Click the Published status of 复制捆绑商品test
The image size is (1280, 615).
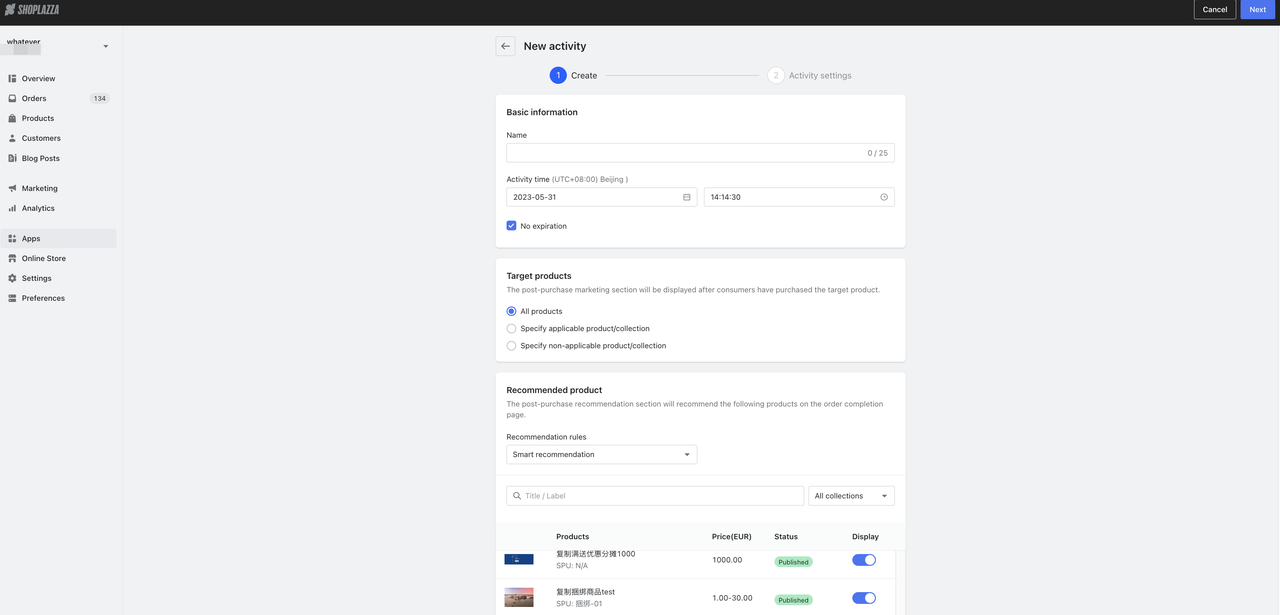pyautogui.click(x=793, y=600)
